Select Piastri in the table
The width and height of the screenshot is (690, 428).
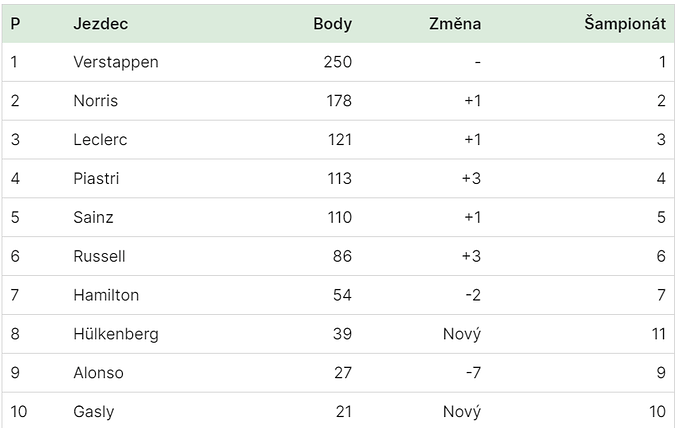click(96, 179)
